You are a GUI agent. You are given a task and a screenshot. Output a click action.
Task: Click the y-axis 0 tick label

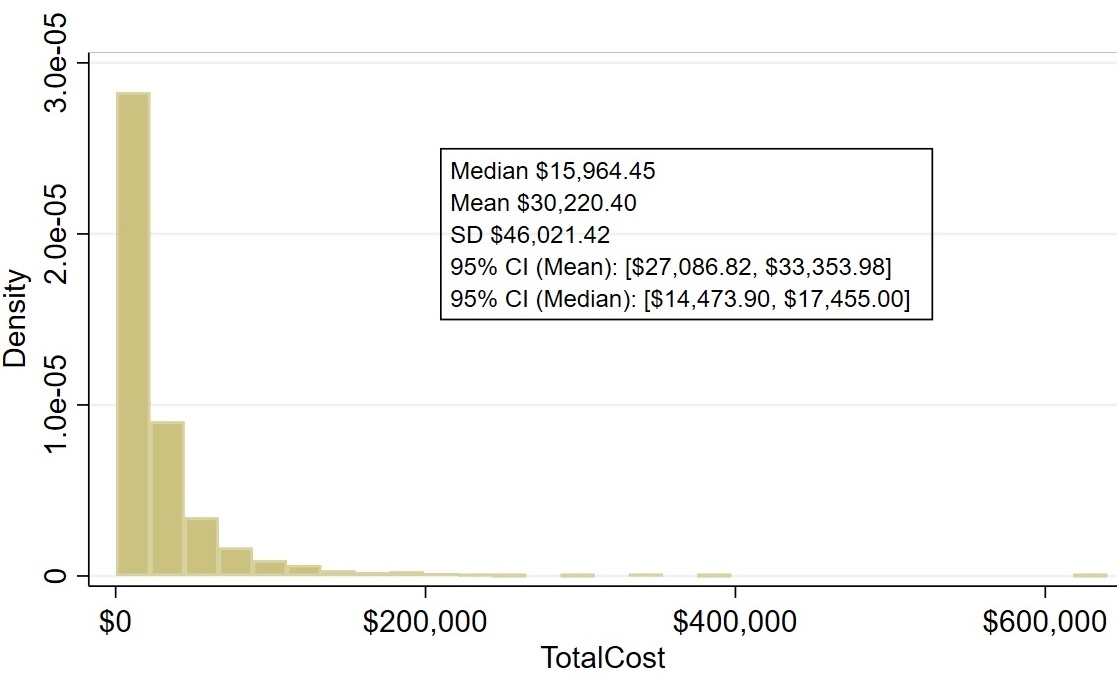tap(58, 576)
